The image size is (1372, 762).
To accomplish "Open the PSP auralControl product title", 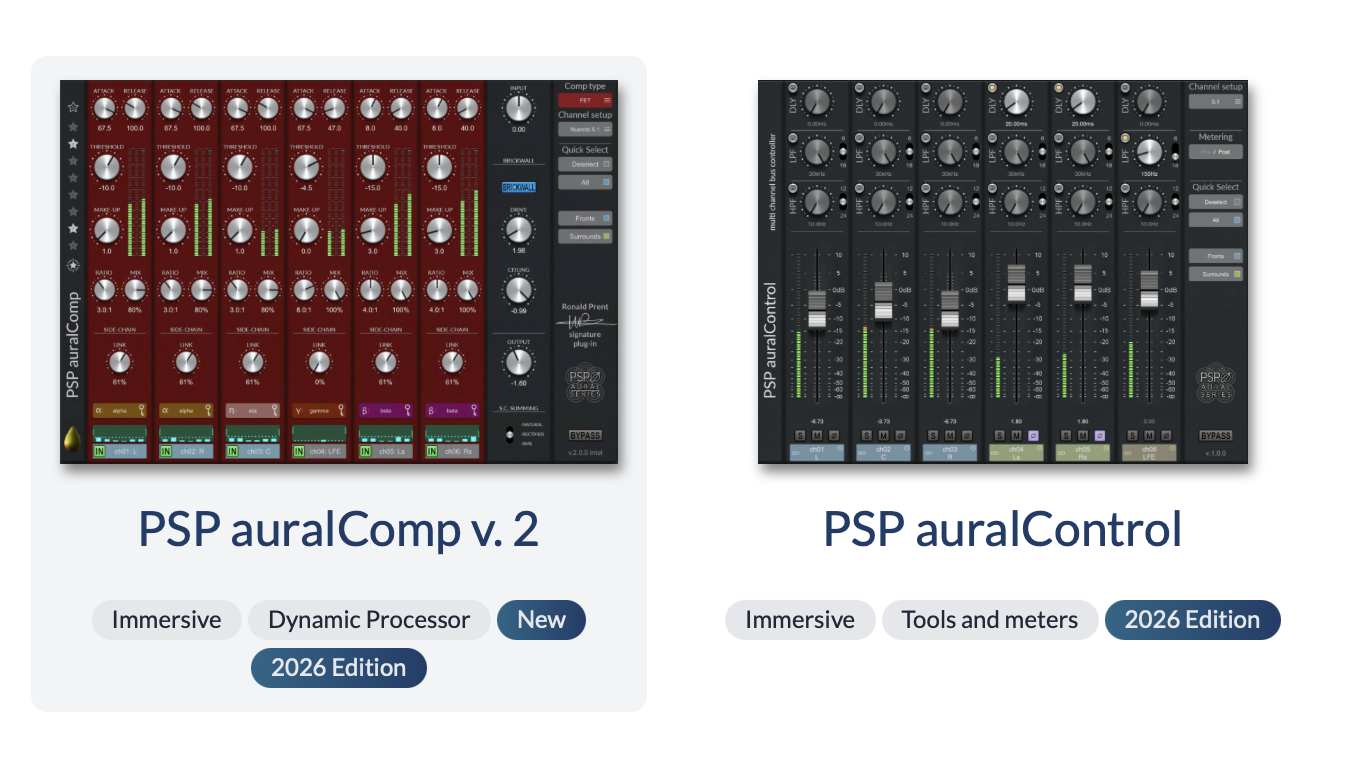I will pyautogui.click(x=1002, y=528).
